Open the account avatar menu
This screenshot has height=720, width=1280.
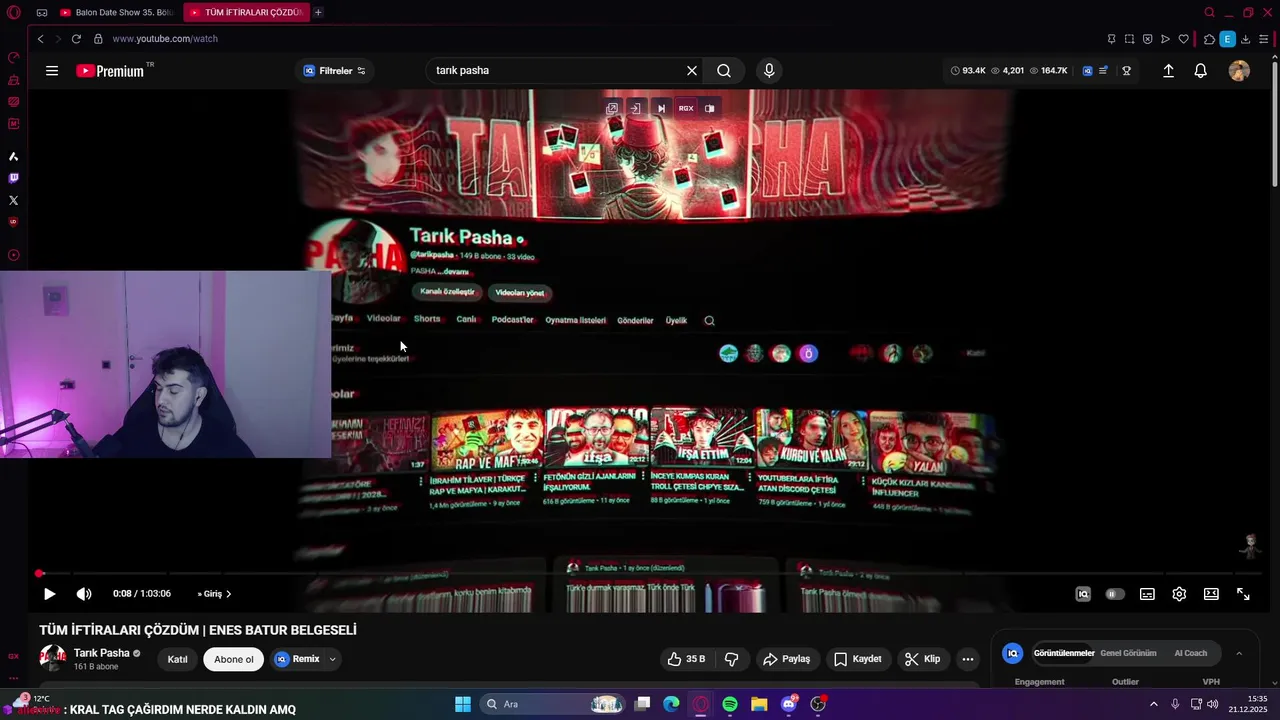(1239, 71)
